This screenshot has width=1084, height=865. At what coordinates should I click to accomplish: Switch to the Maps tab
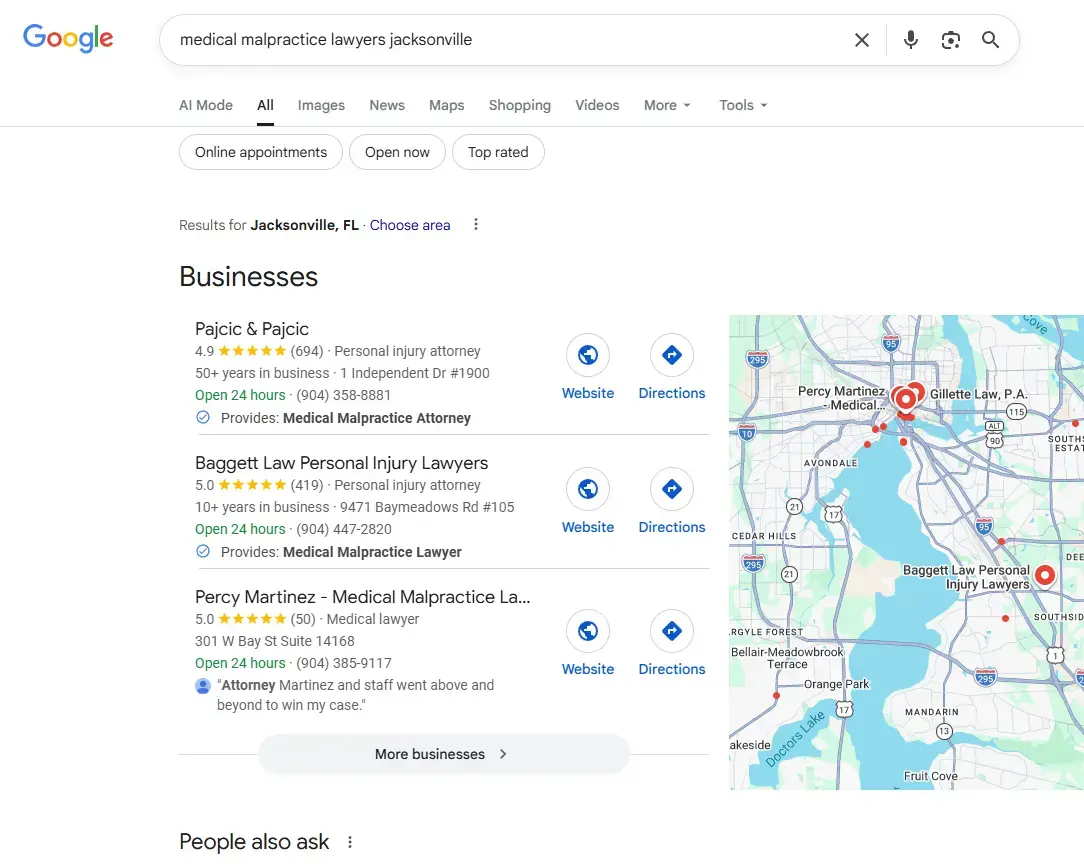tap(446, 105)
